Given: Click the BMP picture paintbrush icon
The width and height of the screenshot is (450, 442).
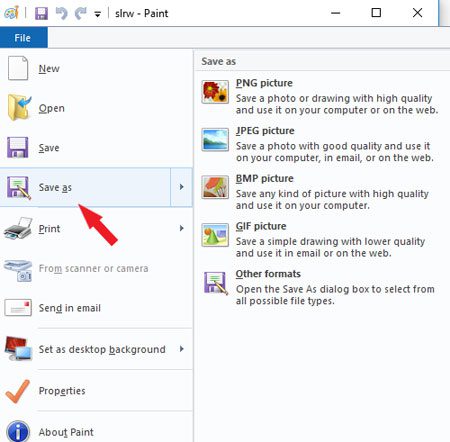Looking at the screenshot, I should [x=215, y=187].
